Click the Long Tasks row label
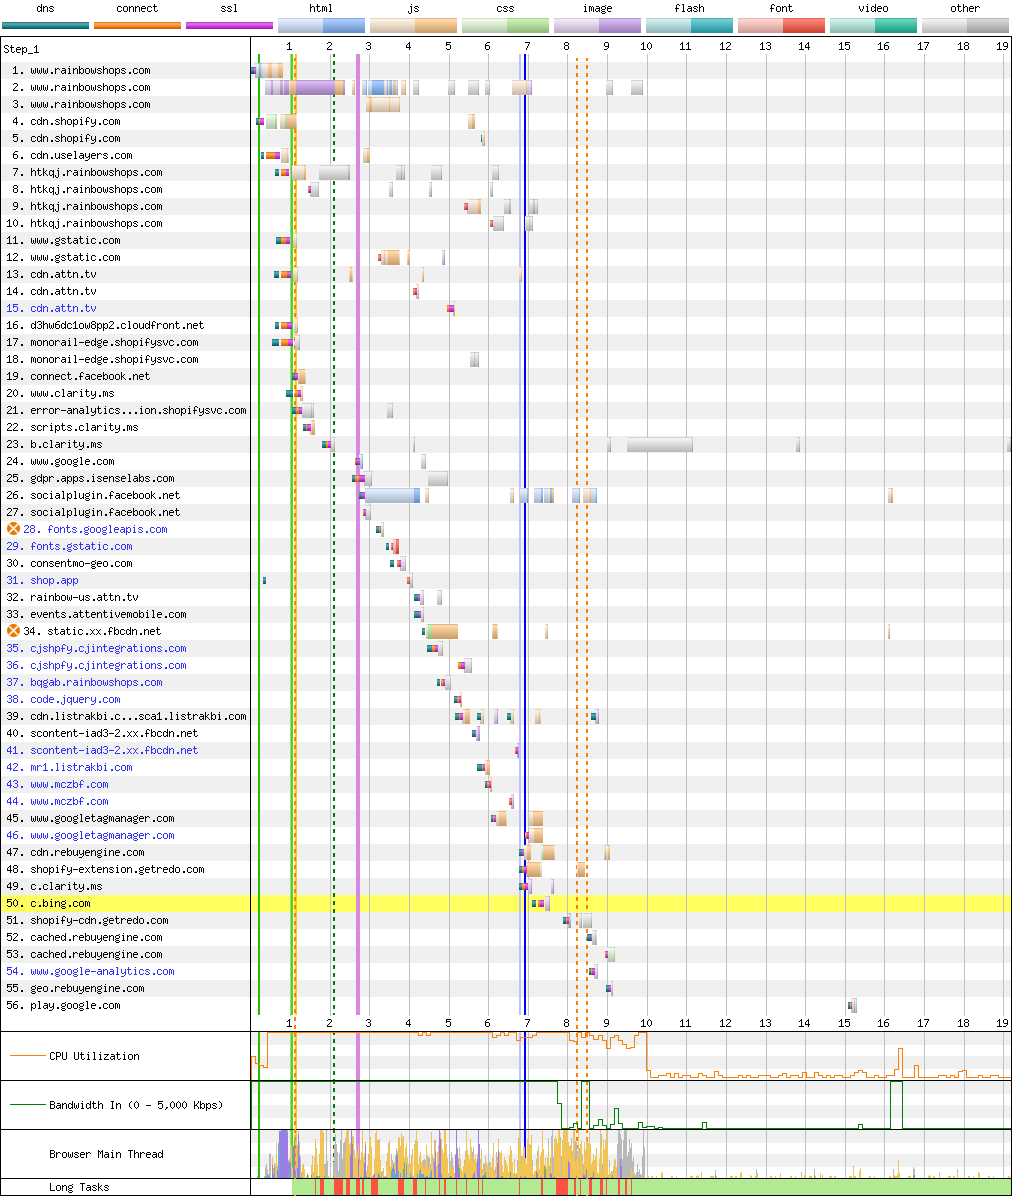 coord(79,1187)
